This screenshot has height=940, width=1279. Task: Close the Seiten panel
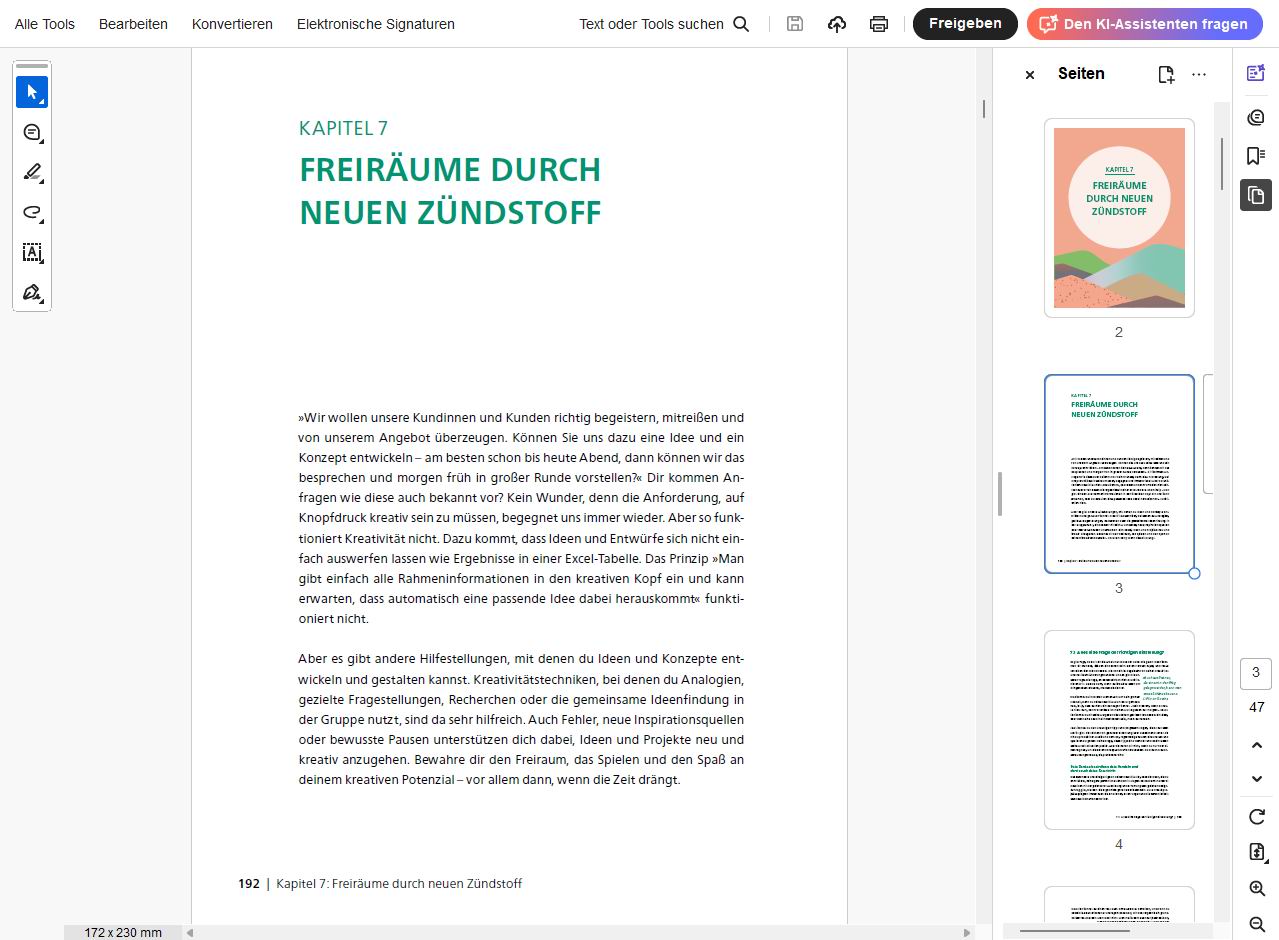[x=1030, y=74]
